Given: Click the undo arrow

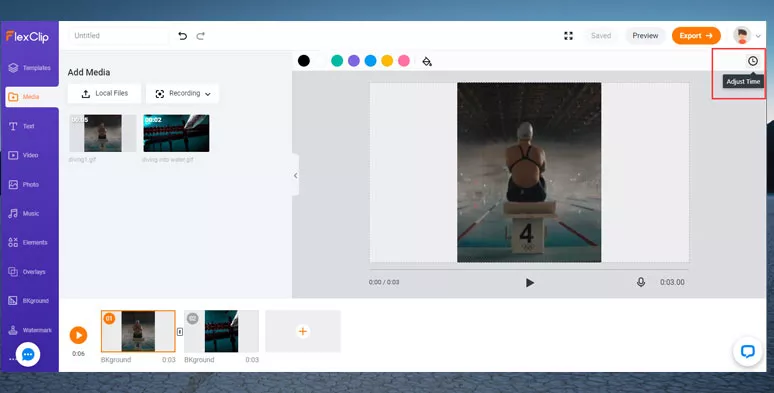Looking at the screenshot, I should 183,36.
